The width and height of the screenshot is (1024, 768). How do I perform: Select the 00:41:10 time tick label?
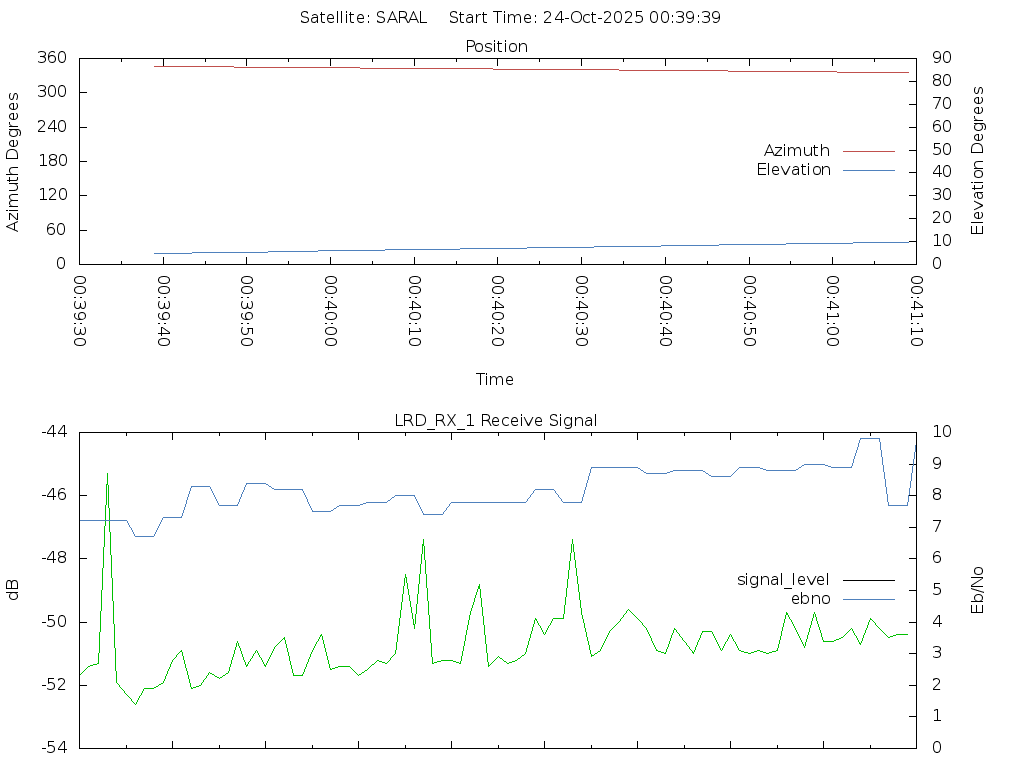coord(916,312)
